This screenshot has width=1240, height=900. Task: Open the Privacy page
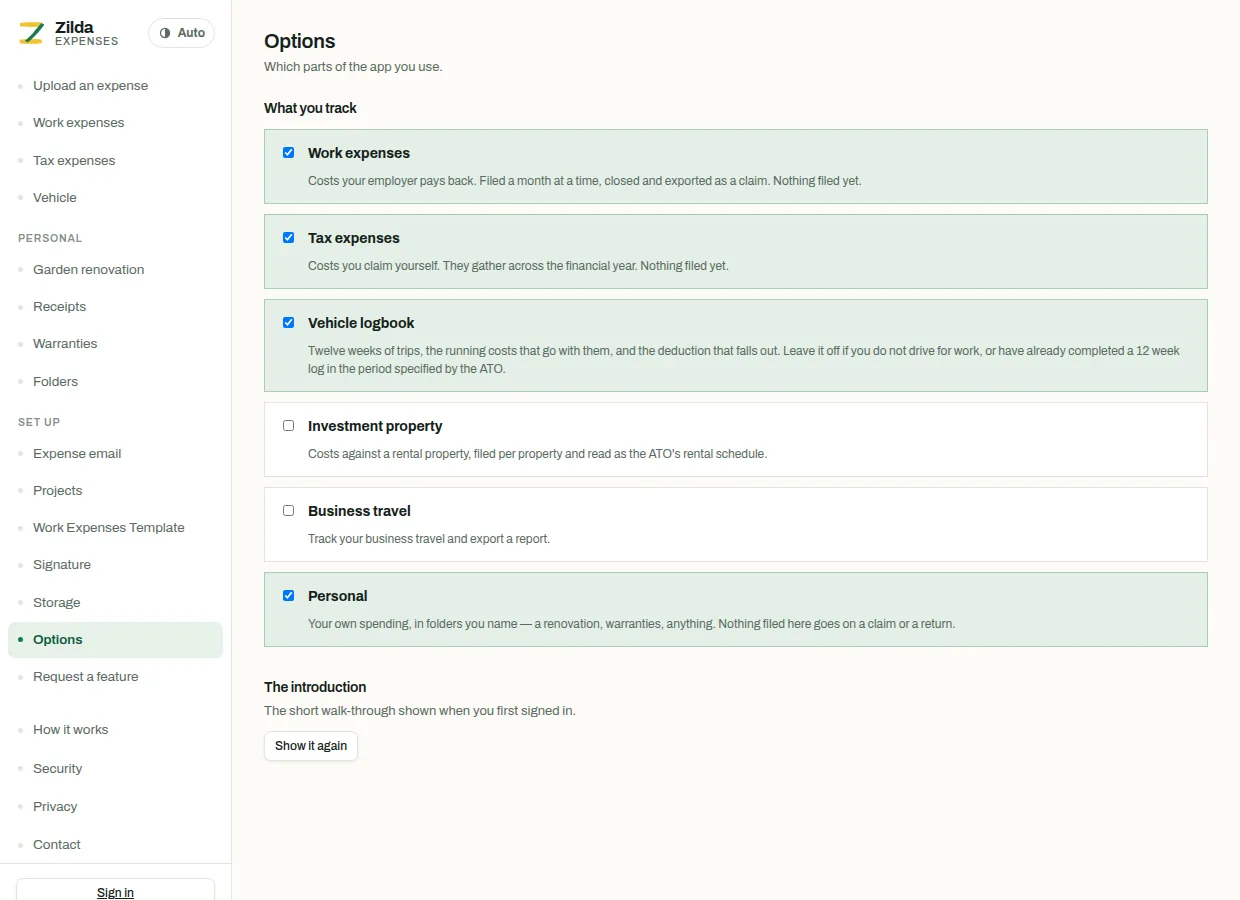point(115,807)
